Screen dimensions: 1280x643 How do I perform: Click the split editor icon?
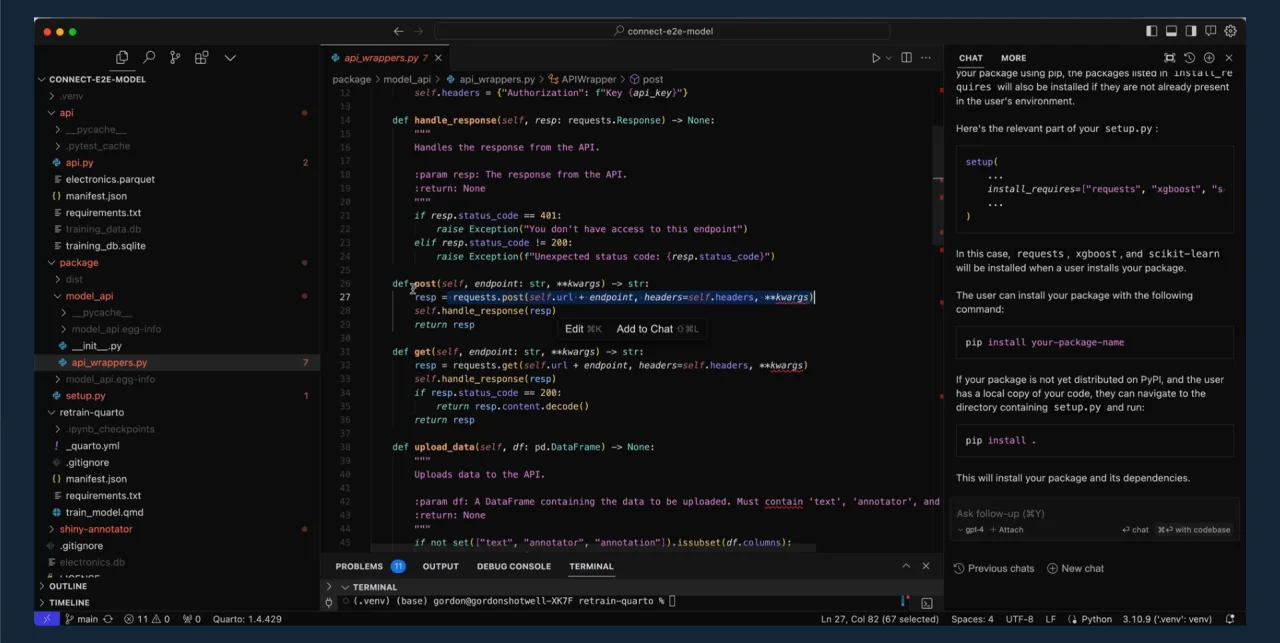tap(906, 58)
